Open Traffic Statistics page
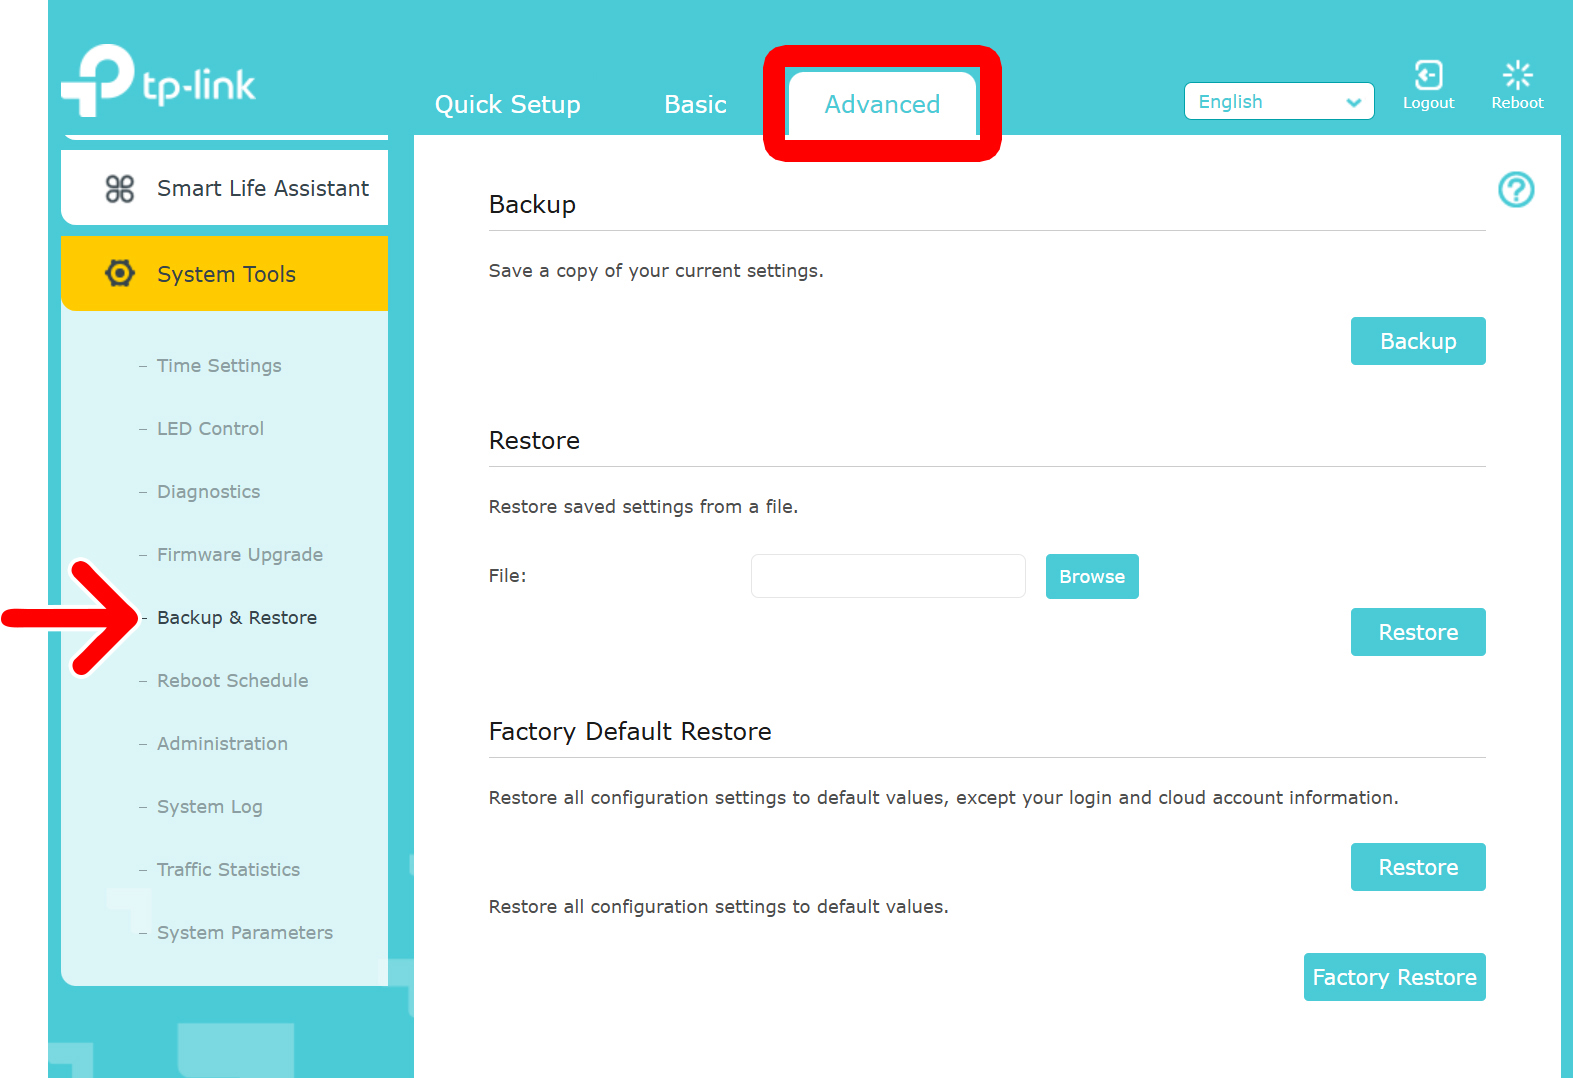Screen dimensions: 1573x1078 [228, 870]
